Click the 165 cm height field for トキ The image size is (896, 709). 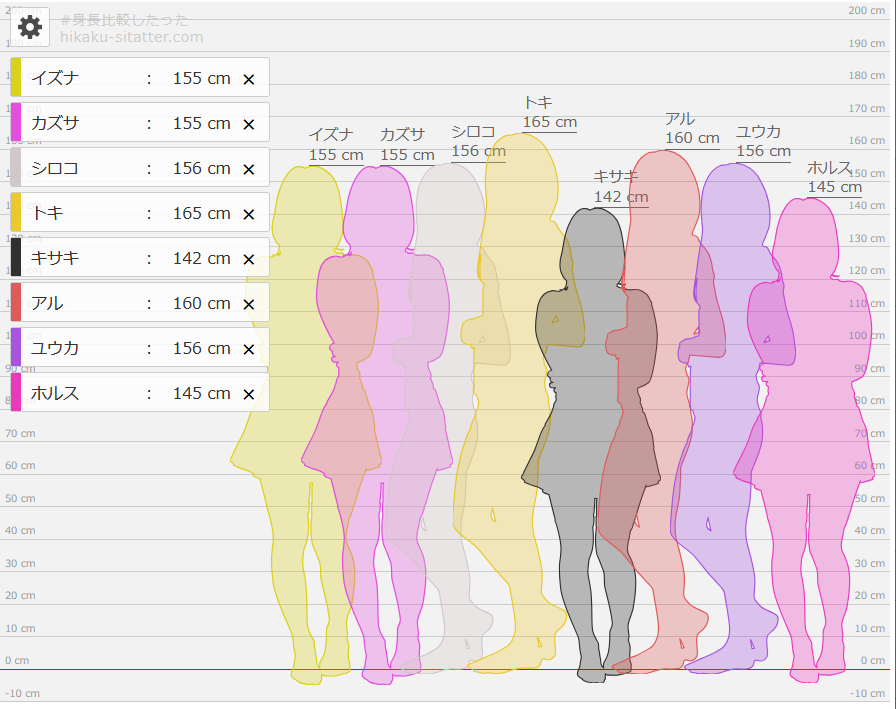201,213
